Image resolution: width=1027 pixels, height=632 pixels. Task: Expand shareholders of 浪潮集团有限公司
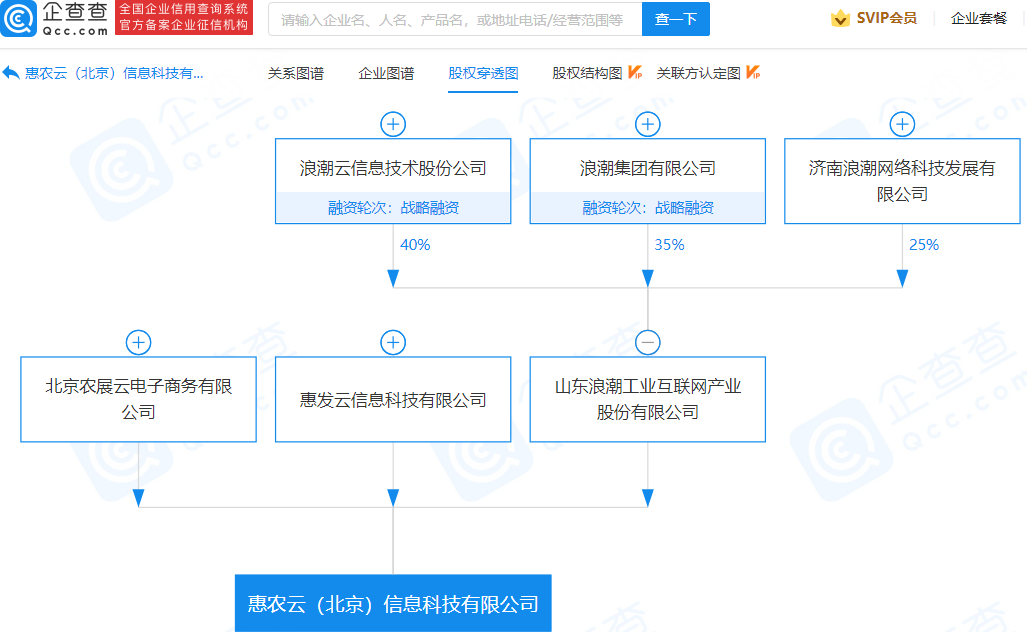pos(648,124)
